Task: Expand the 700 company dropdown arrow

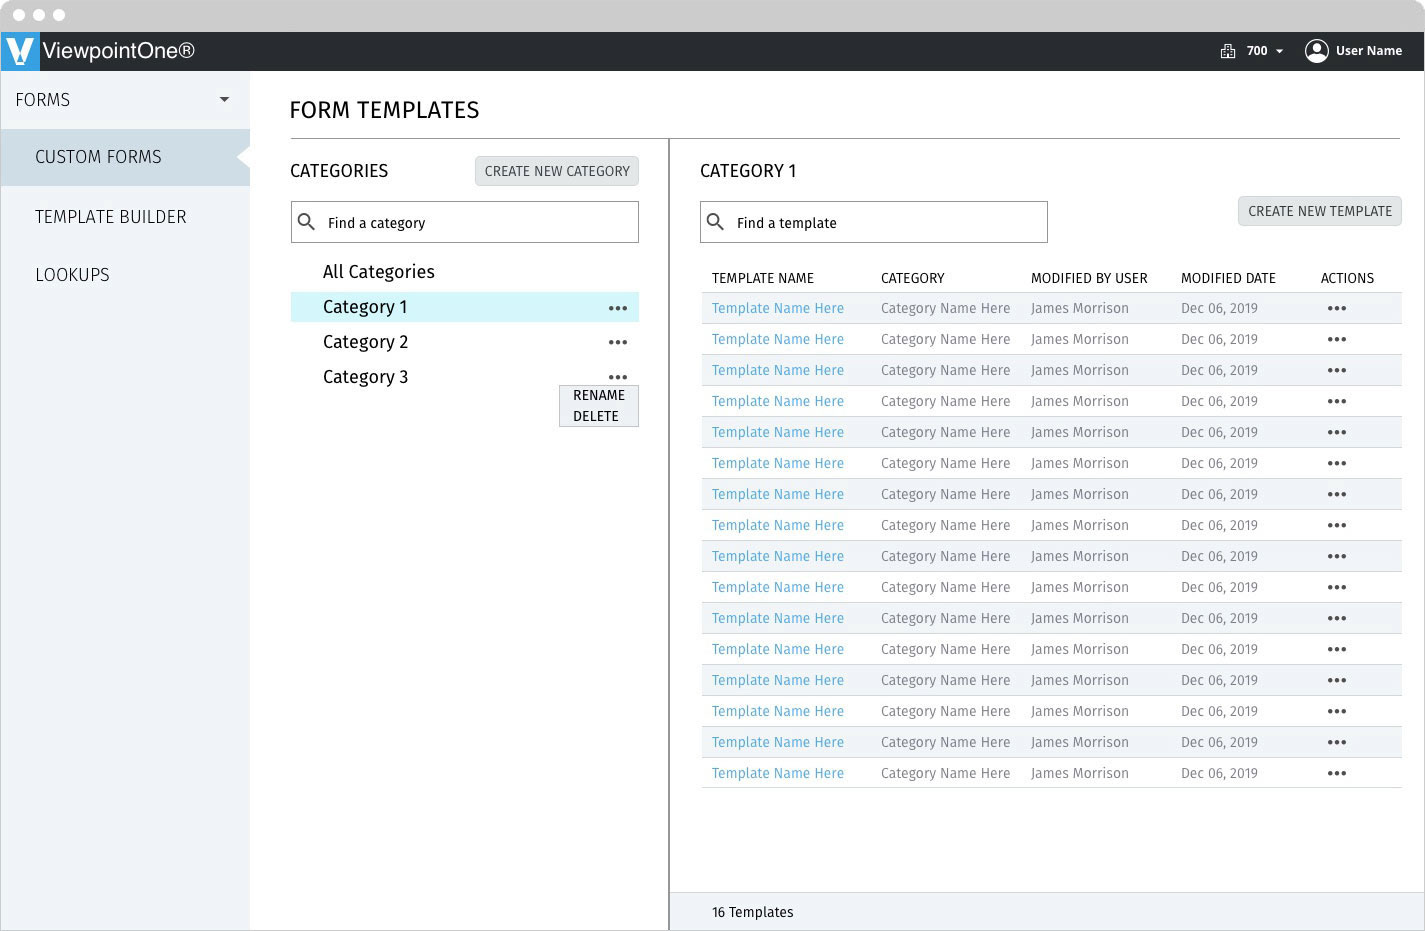Action: [1279, 51]
